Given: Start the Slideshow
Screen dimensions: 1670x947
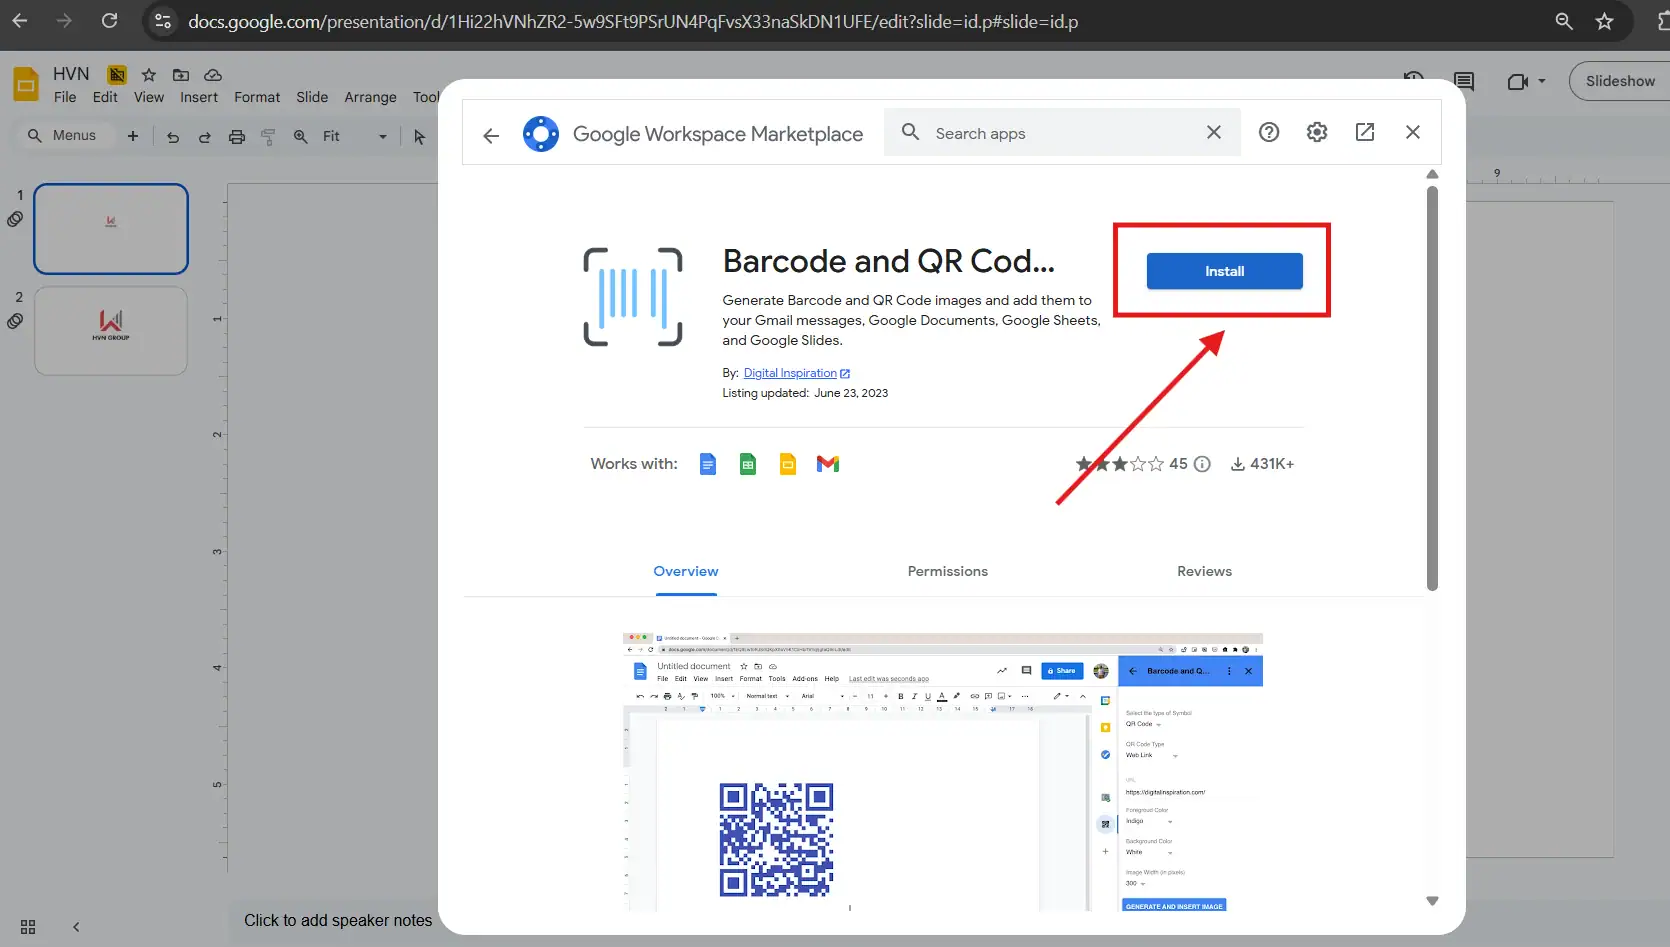Looking at the screenshot, I should point(1620,81).
